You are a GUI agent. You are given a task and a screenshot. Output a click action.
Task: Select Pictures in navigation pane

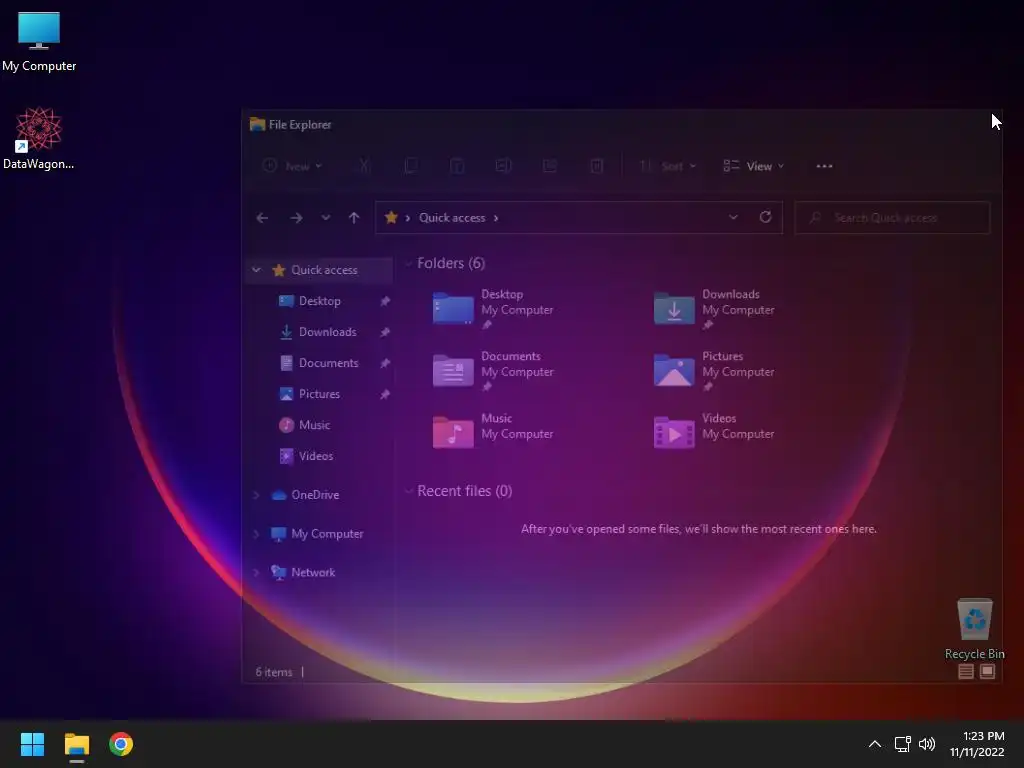click(319, 394)
